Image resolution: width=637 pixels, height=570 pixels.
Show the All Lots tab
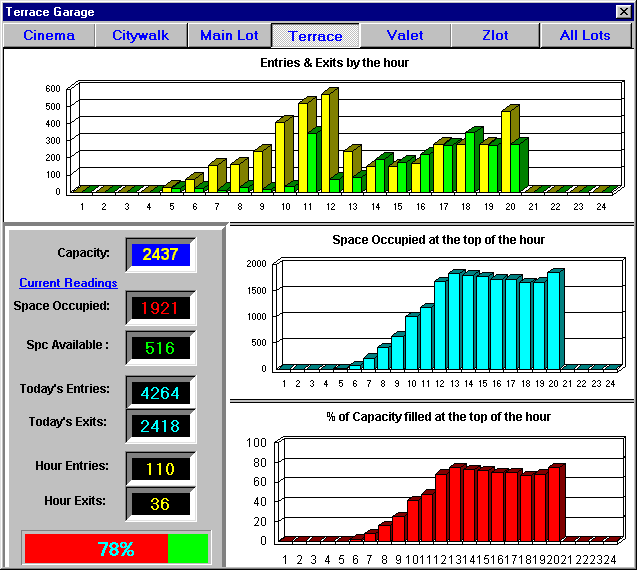coord(585,35)
